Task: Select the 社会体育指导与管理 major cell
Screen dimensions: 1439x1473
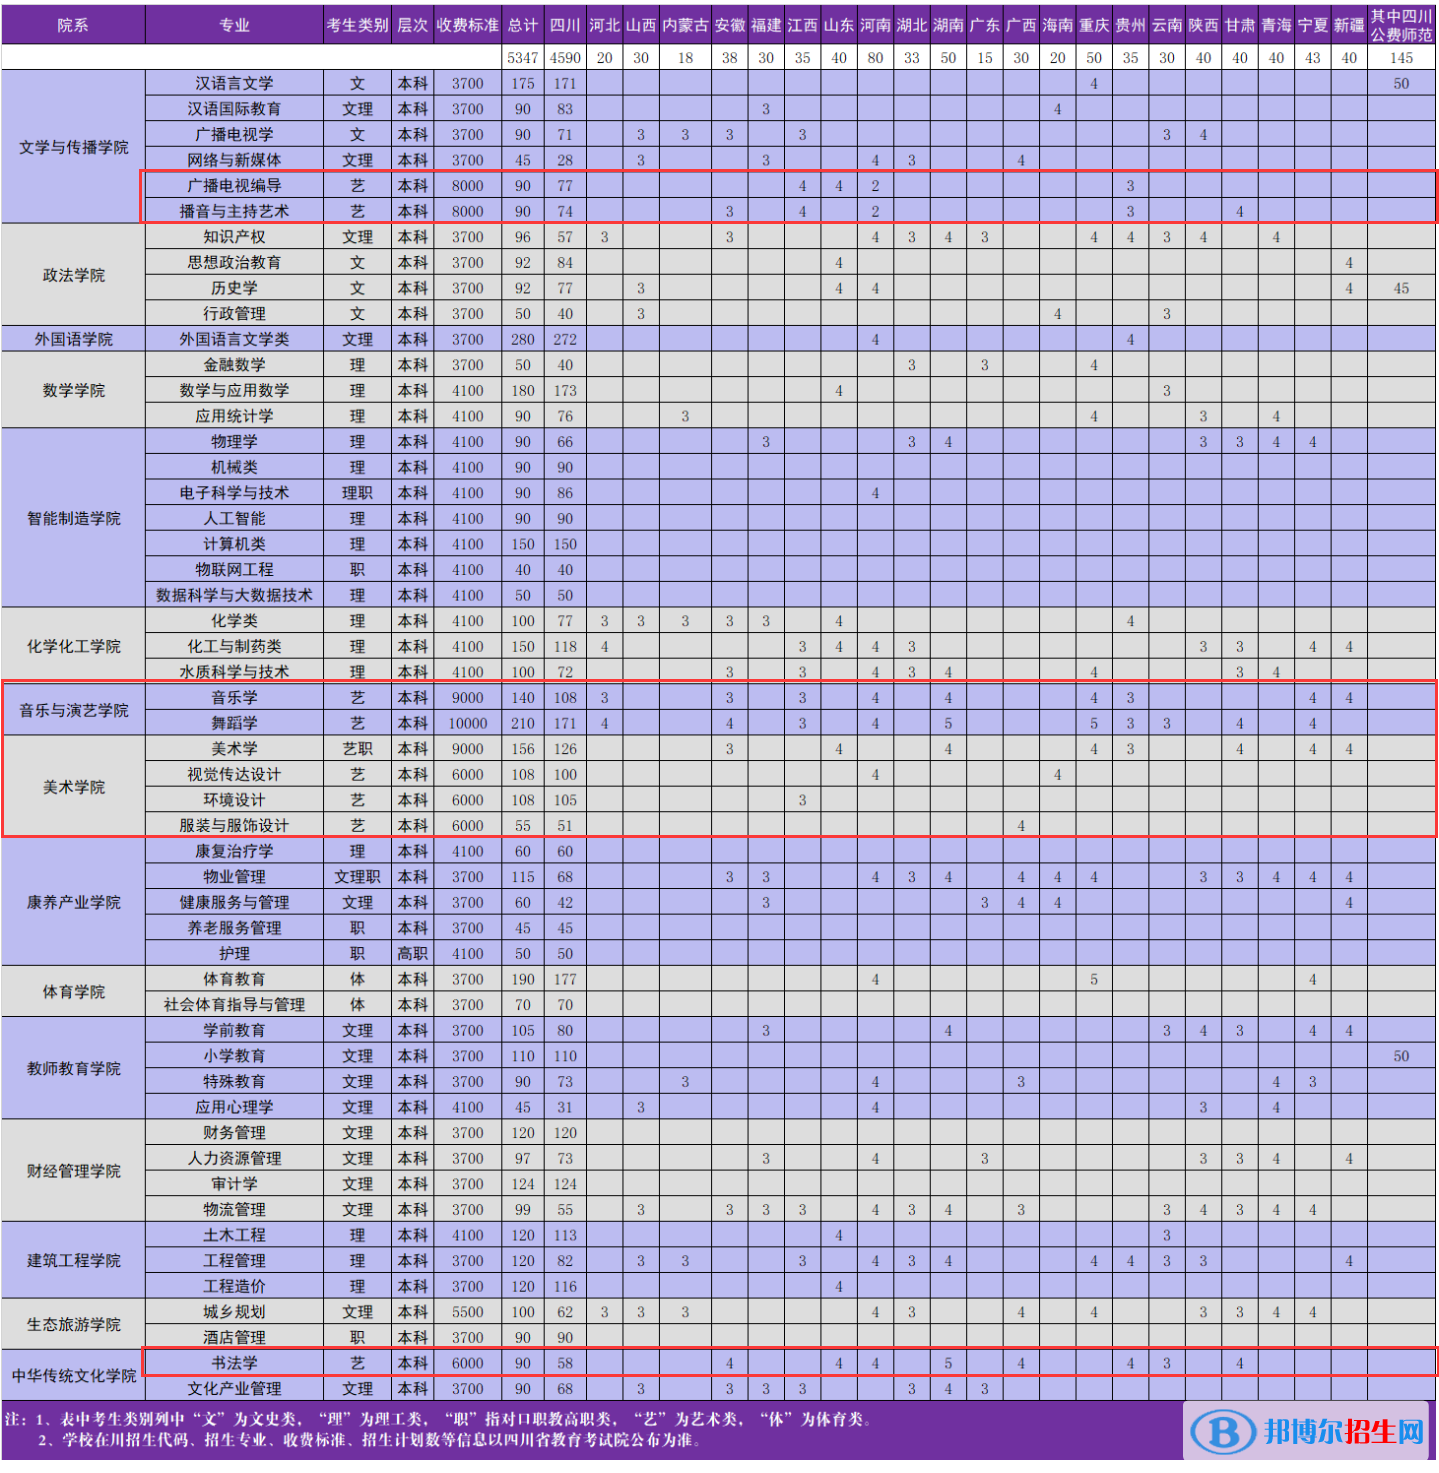Action: (x=234, y=1005)
